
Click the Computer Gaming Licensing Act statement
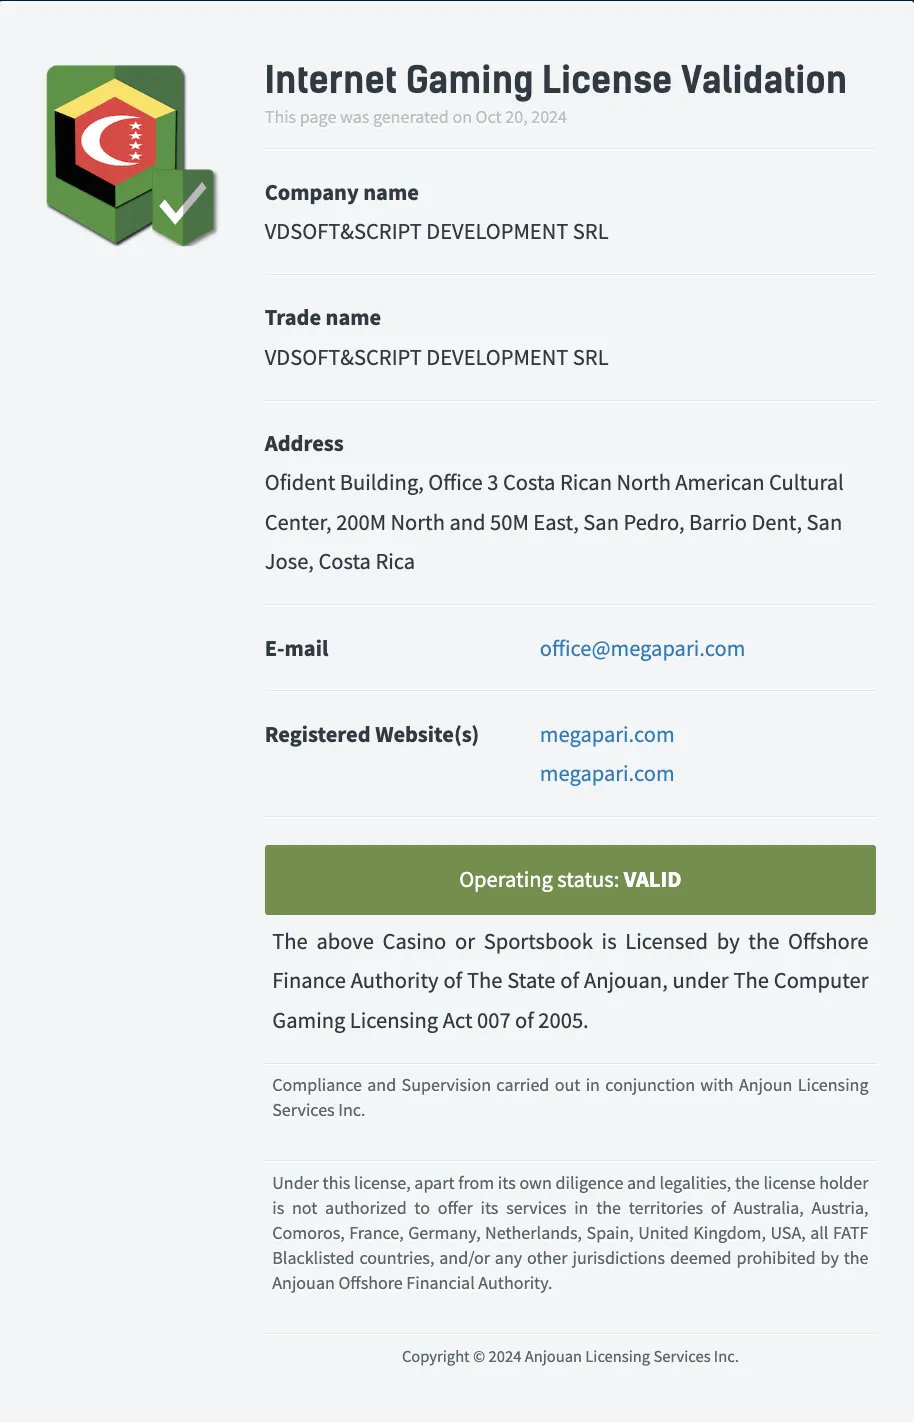coord(570,981)
